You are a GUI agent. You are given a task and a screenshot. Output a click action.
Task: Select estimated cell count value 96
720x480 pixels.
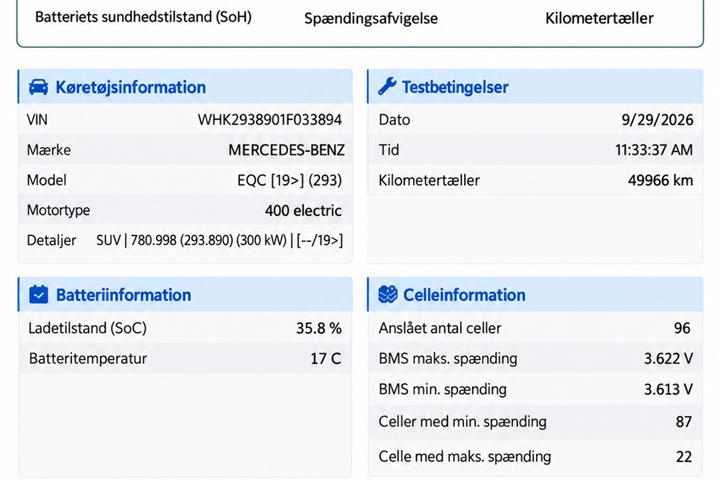click(x=682, y=328)
